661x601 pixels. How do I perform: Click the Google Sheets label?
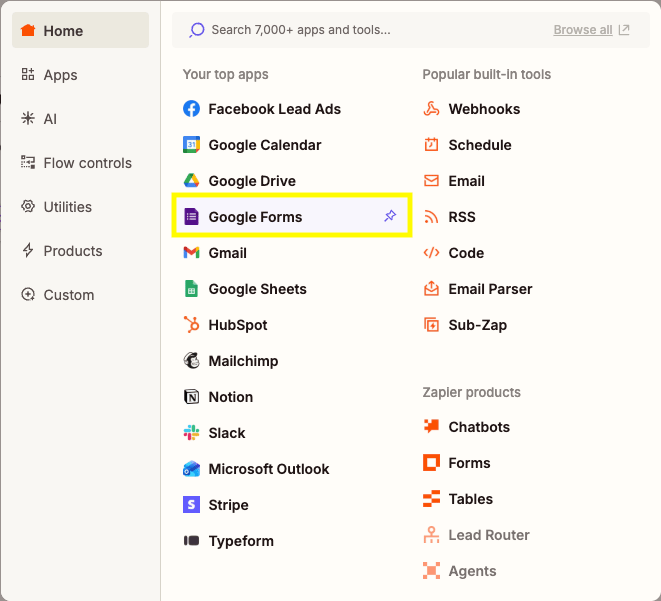point(258,289)
